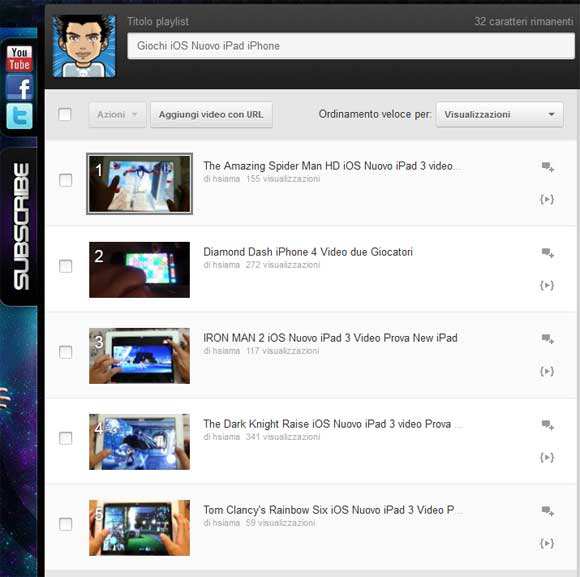The image size is (580, 577).
Task: Open Diamond Dash iPhone 4 title link
Action: click(x=308, y=252)
